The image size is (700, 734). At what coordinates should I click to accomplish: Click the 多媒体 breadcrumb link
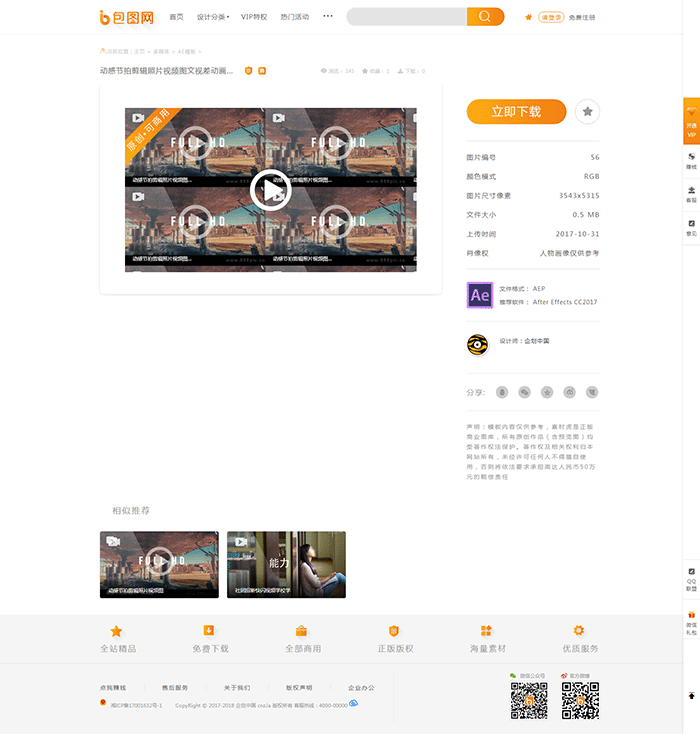pos(161,51)
